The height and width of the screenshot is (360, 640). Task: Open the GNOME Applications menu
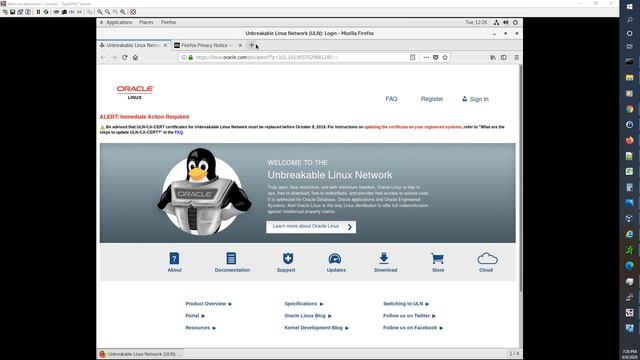point(119,22)
